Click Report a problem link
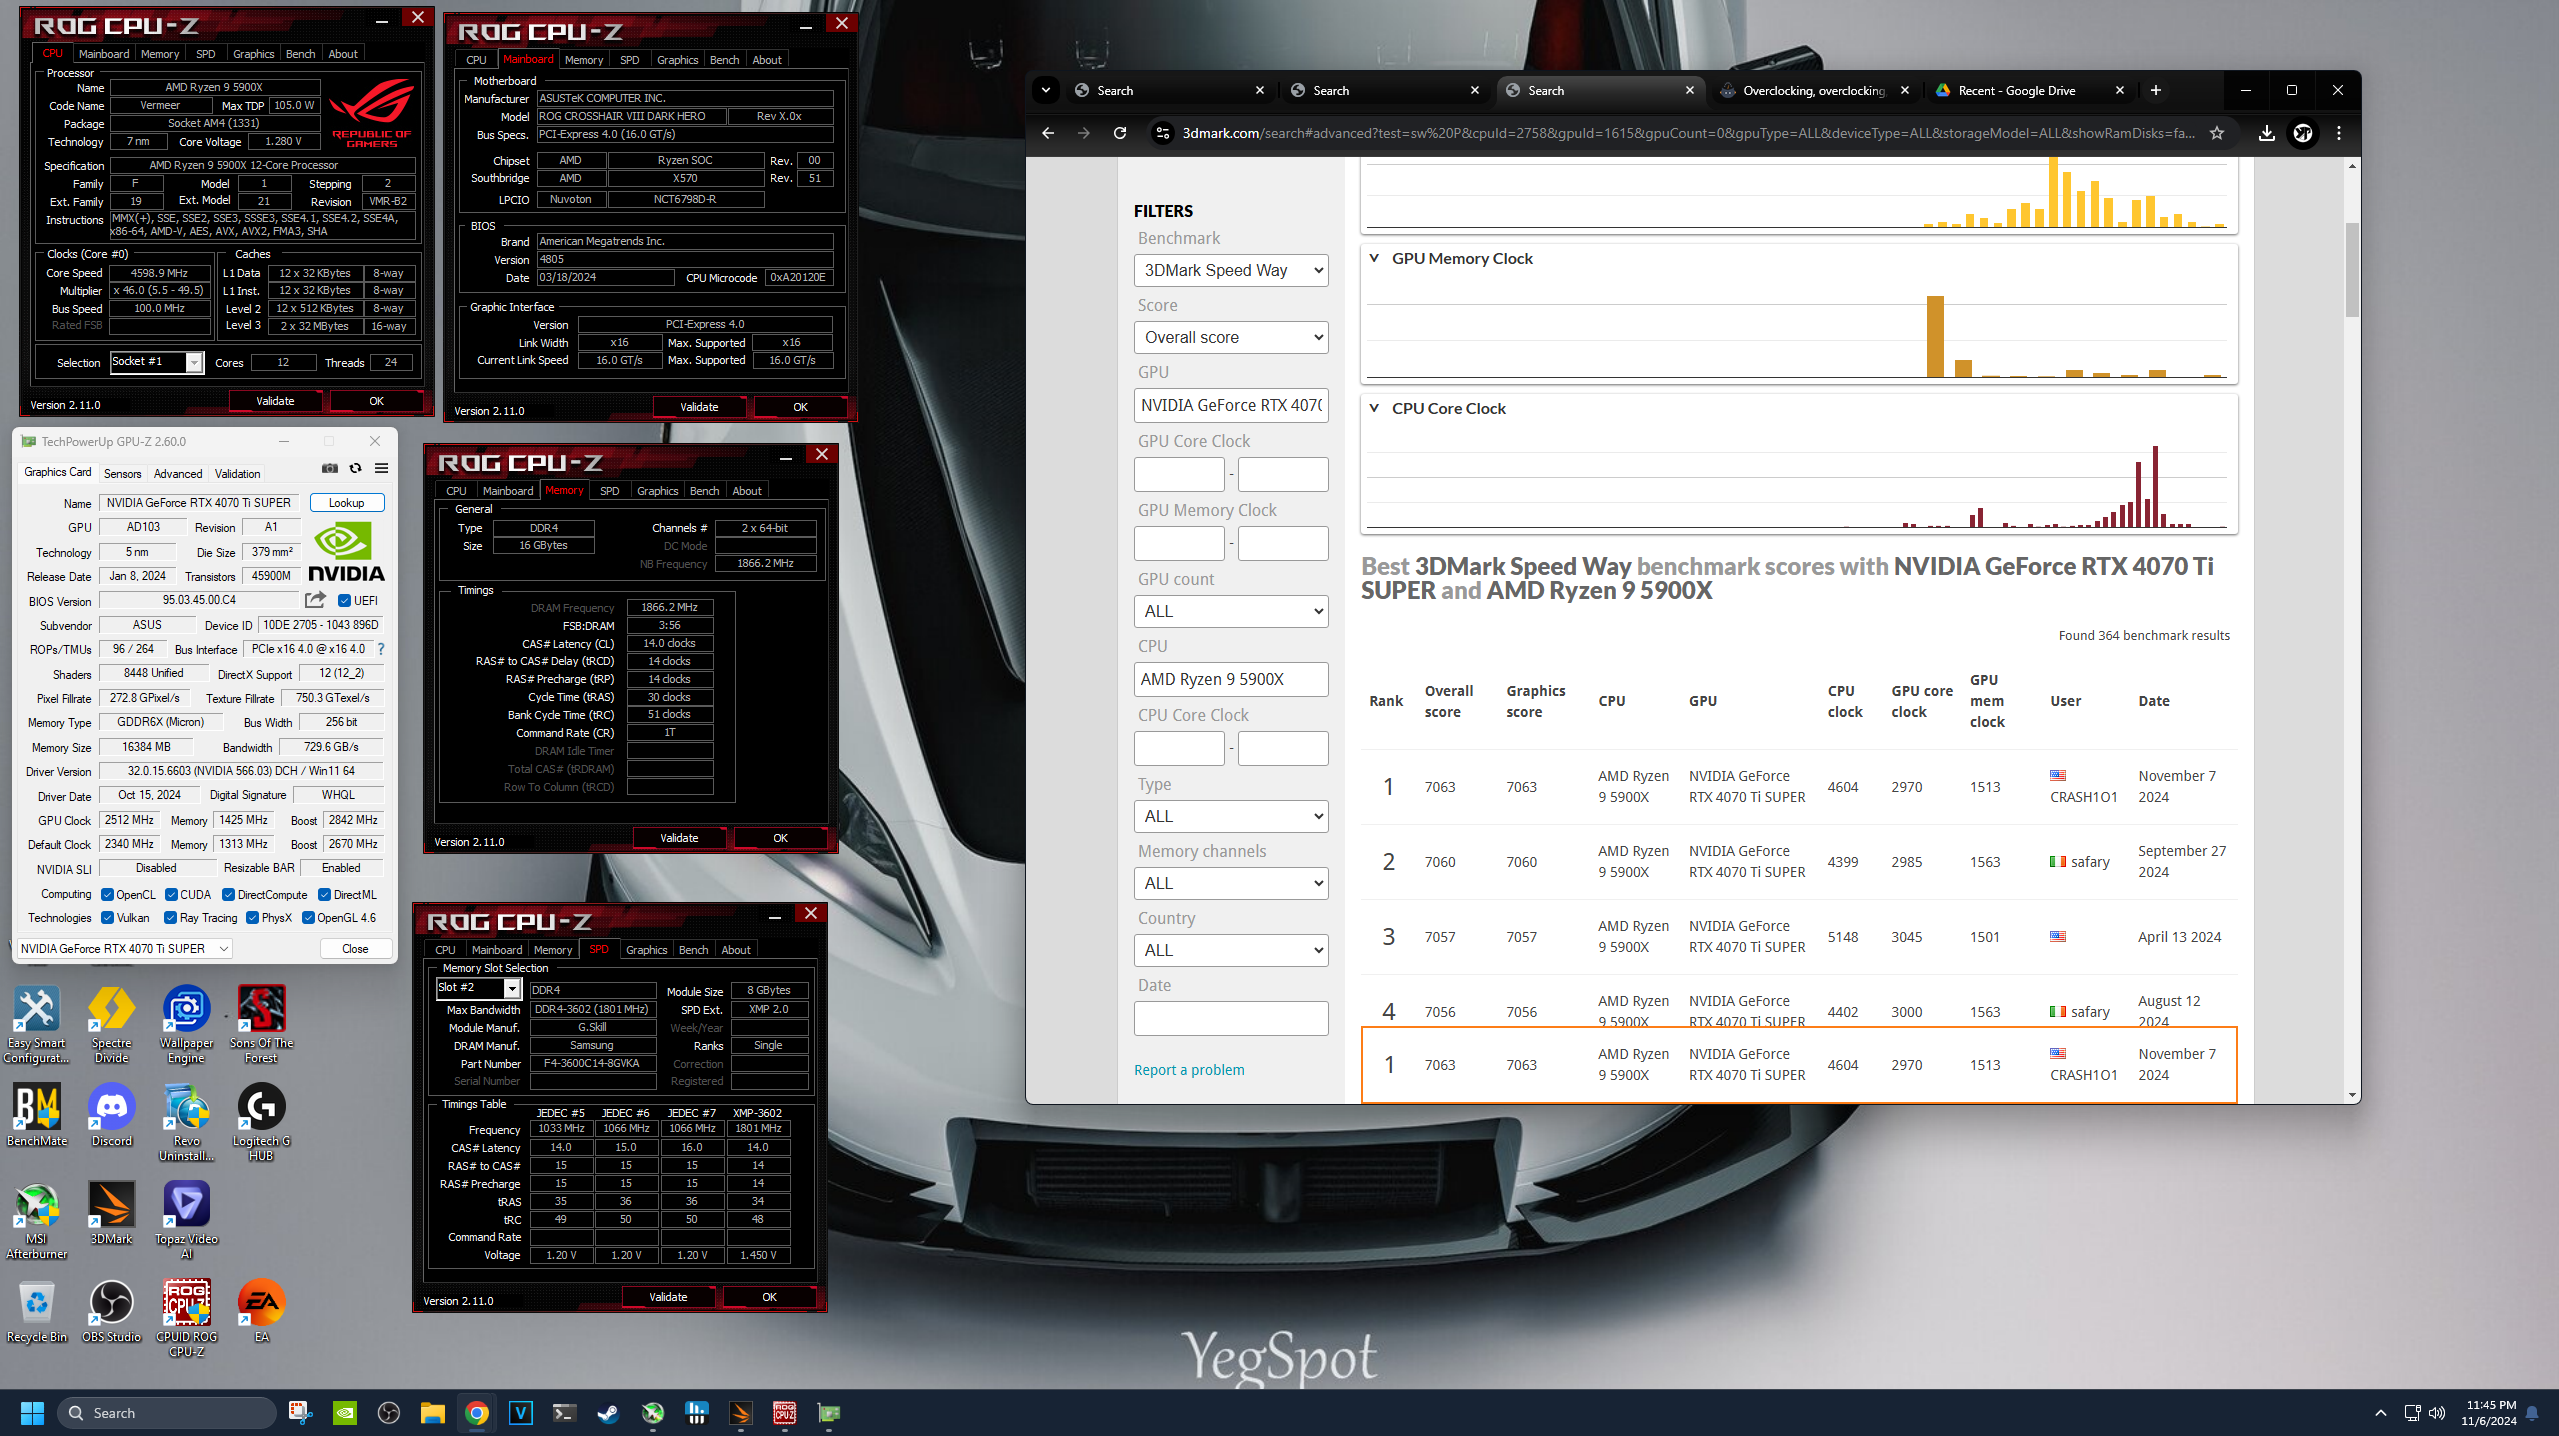Screen dimensions: 2559x1436 [1189, 1070]
